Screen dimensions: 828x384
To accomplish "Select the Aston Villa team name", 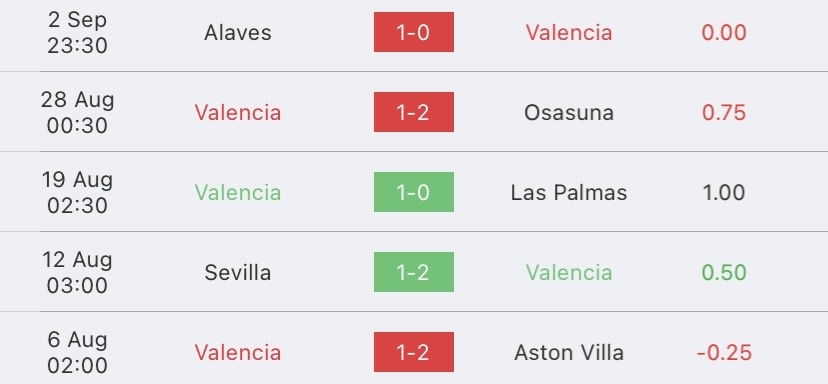I will pos(569,352).
